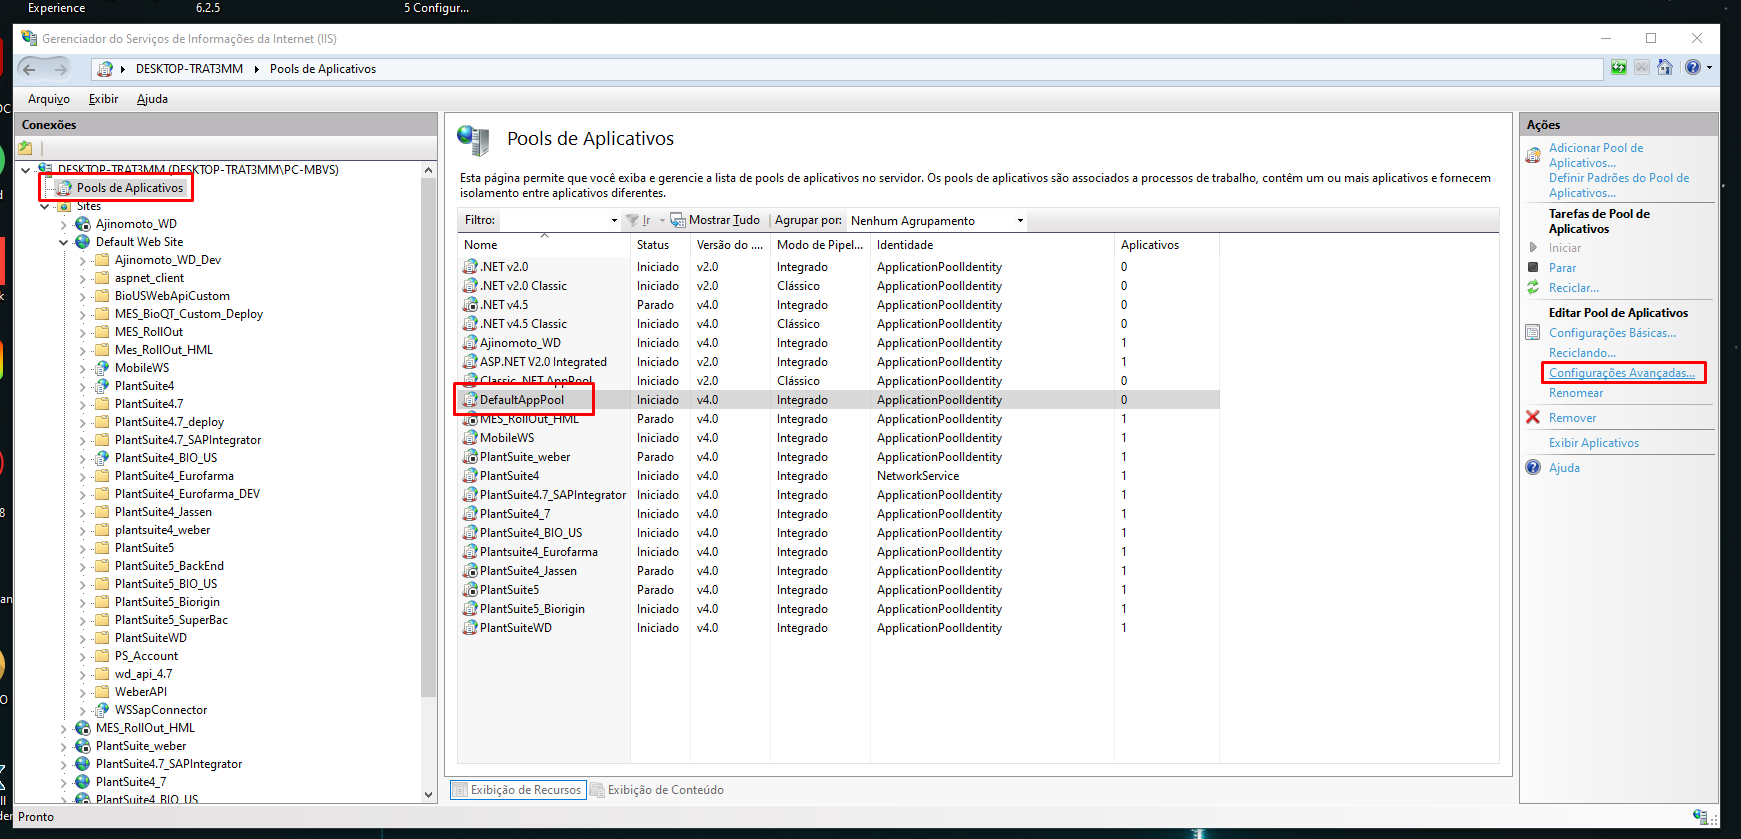Click the Home icon in address bar
1741x839 pixels.
(1665, 67)
